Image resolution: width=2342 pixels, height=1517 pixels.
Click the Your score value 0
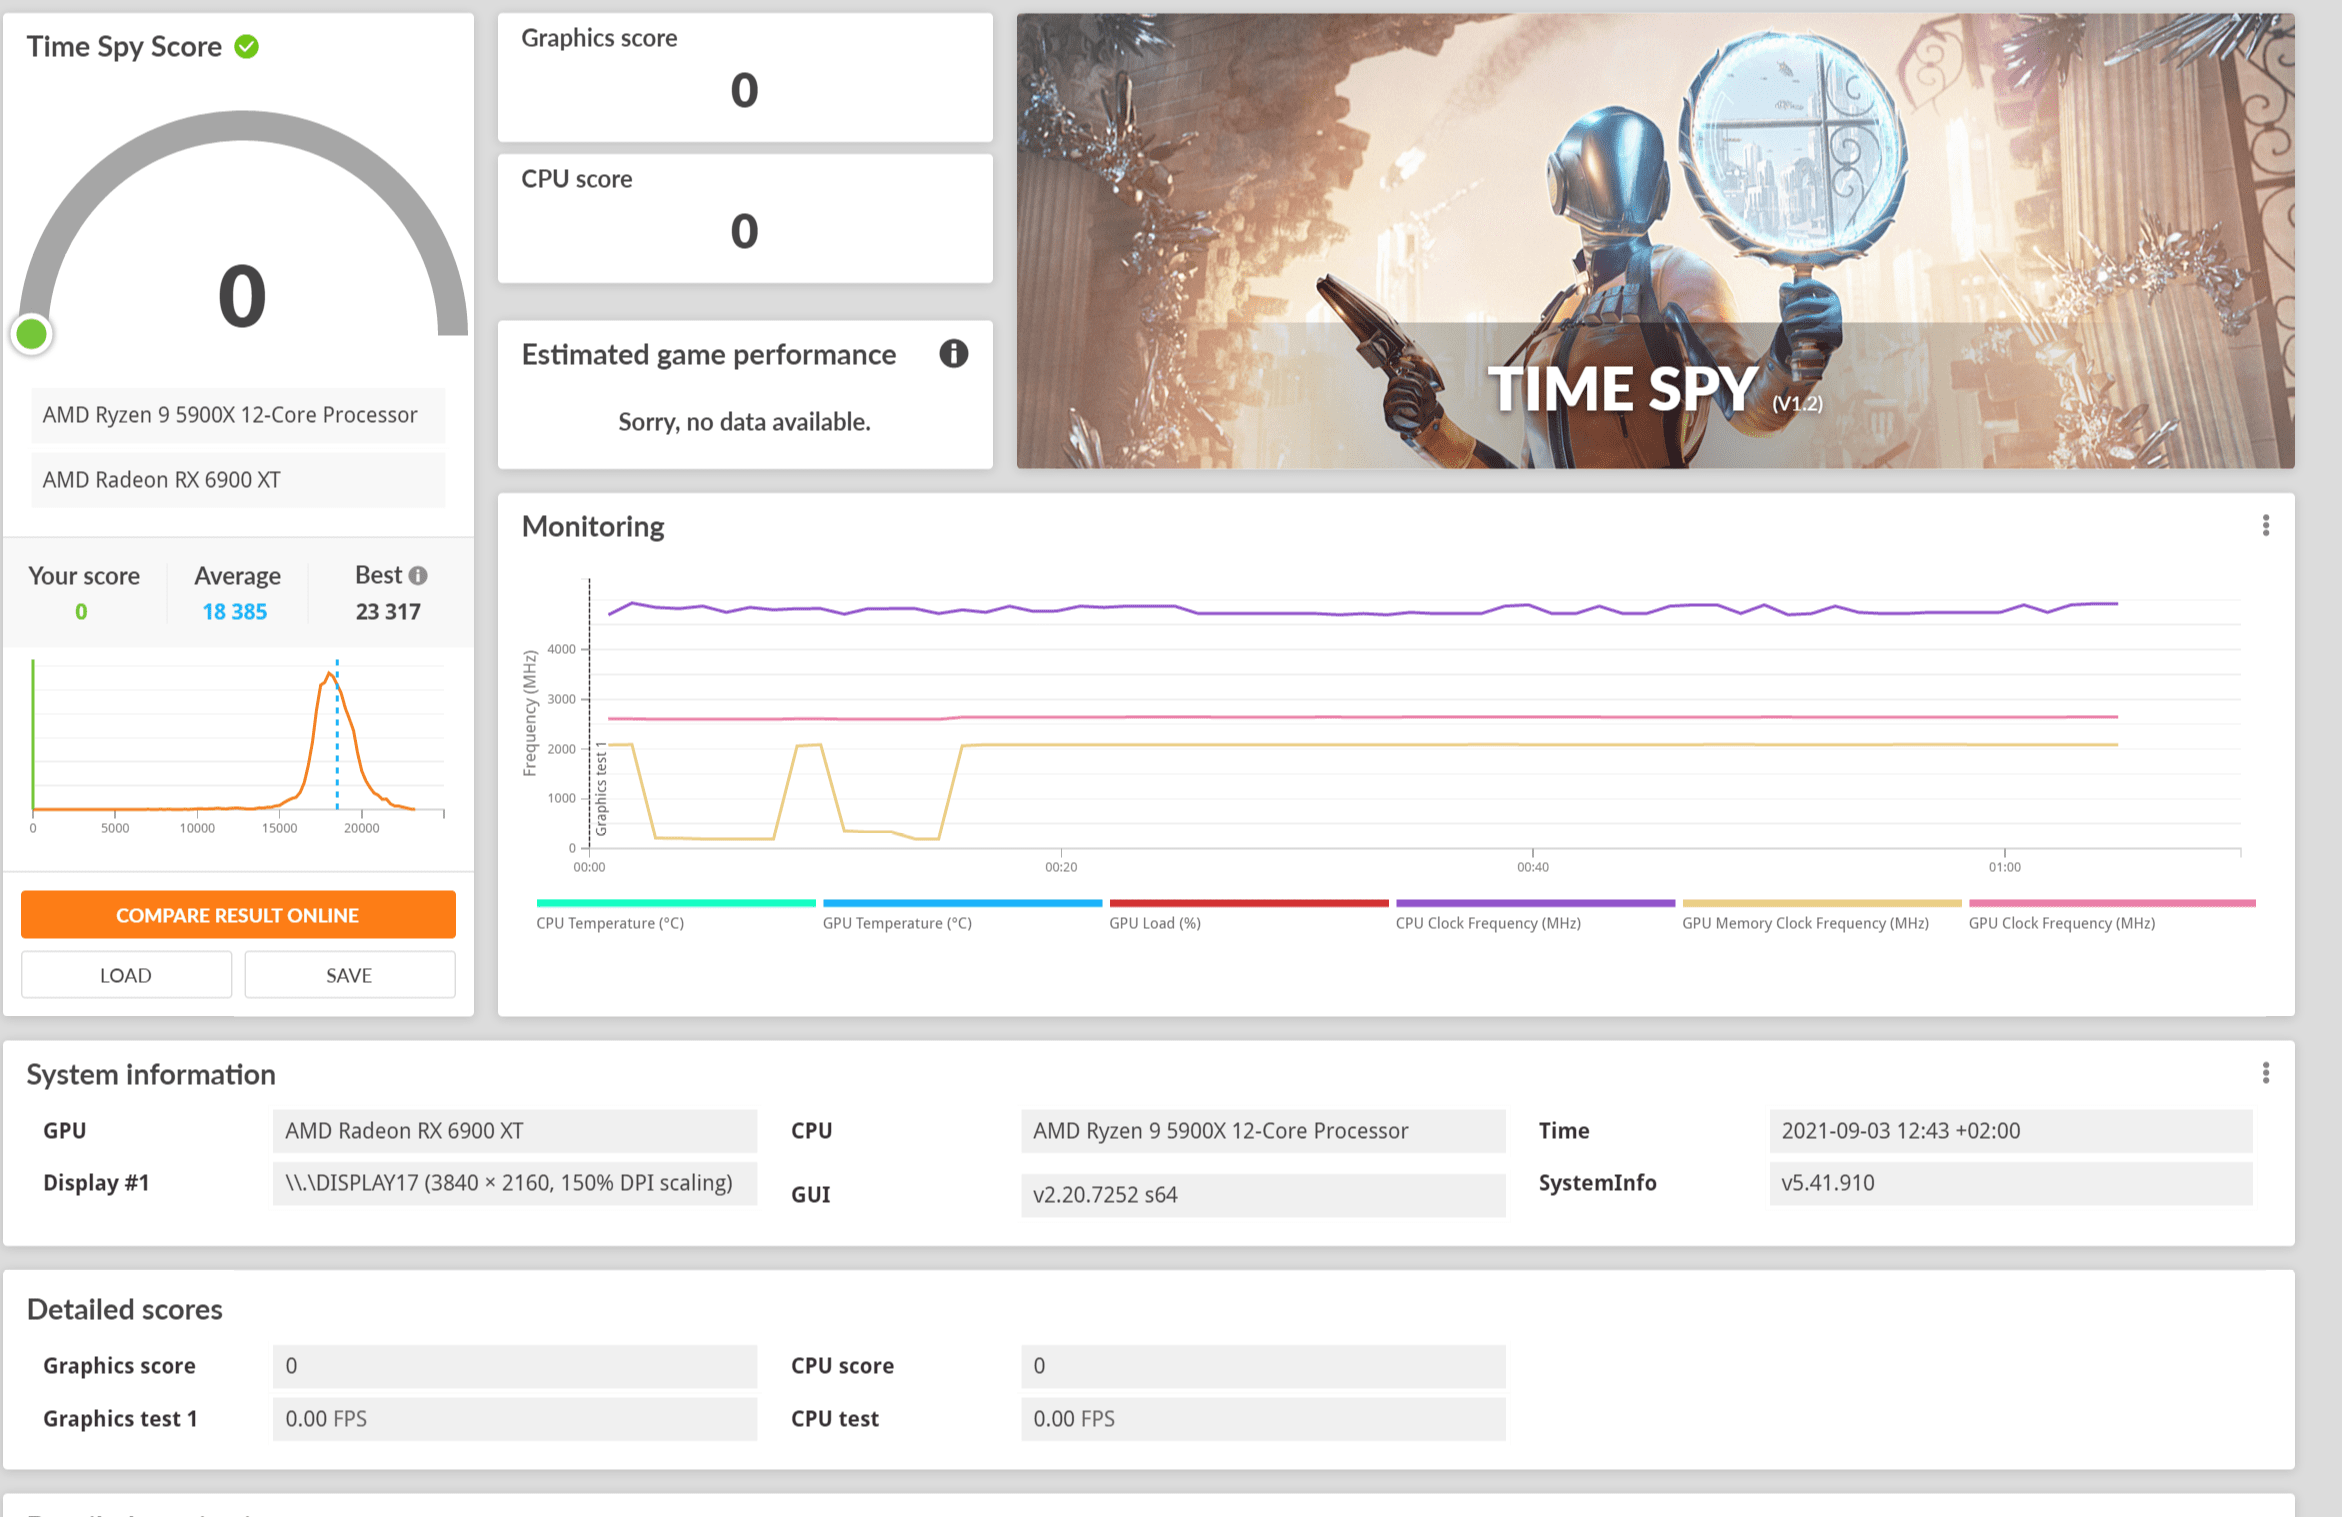(81, 611)
